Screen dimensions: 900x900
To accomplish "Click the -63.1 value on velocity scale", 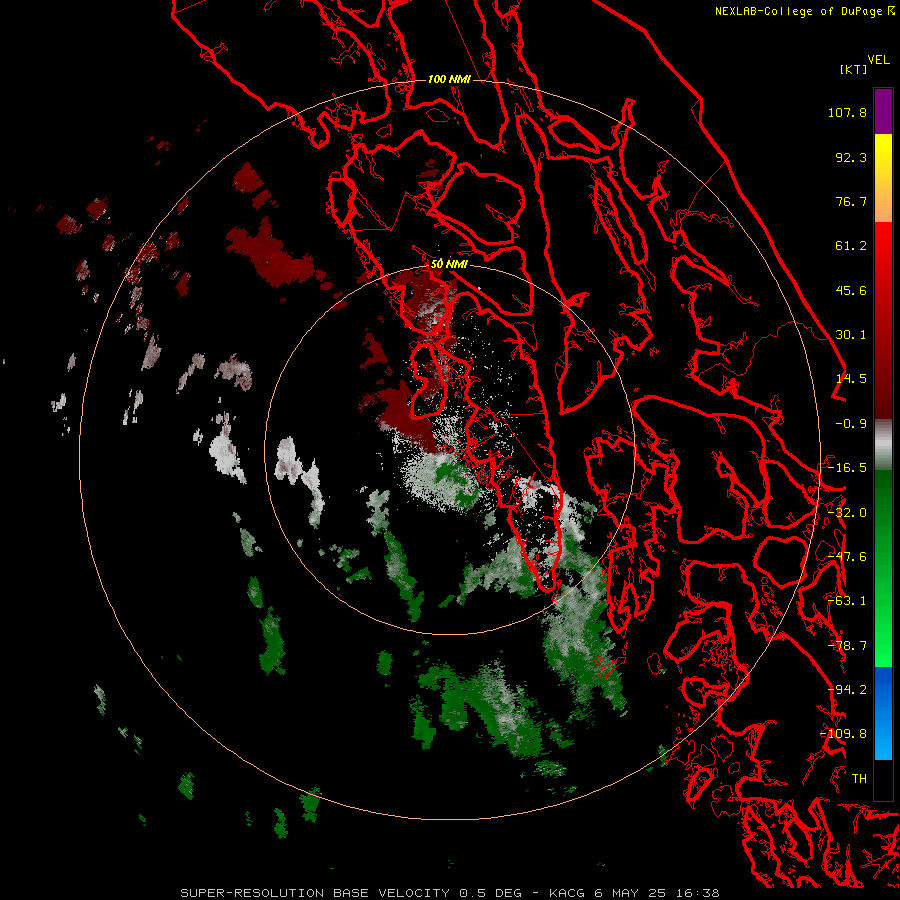I will (847, 601).
